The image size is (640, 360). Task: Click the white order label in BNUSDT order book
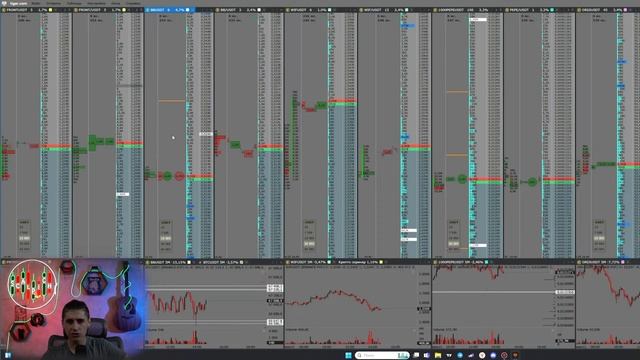pyautogui.click(x=206, y=134)
